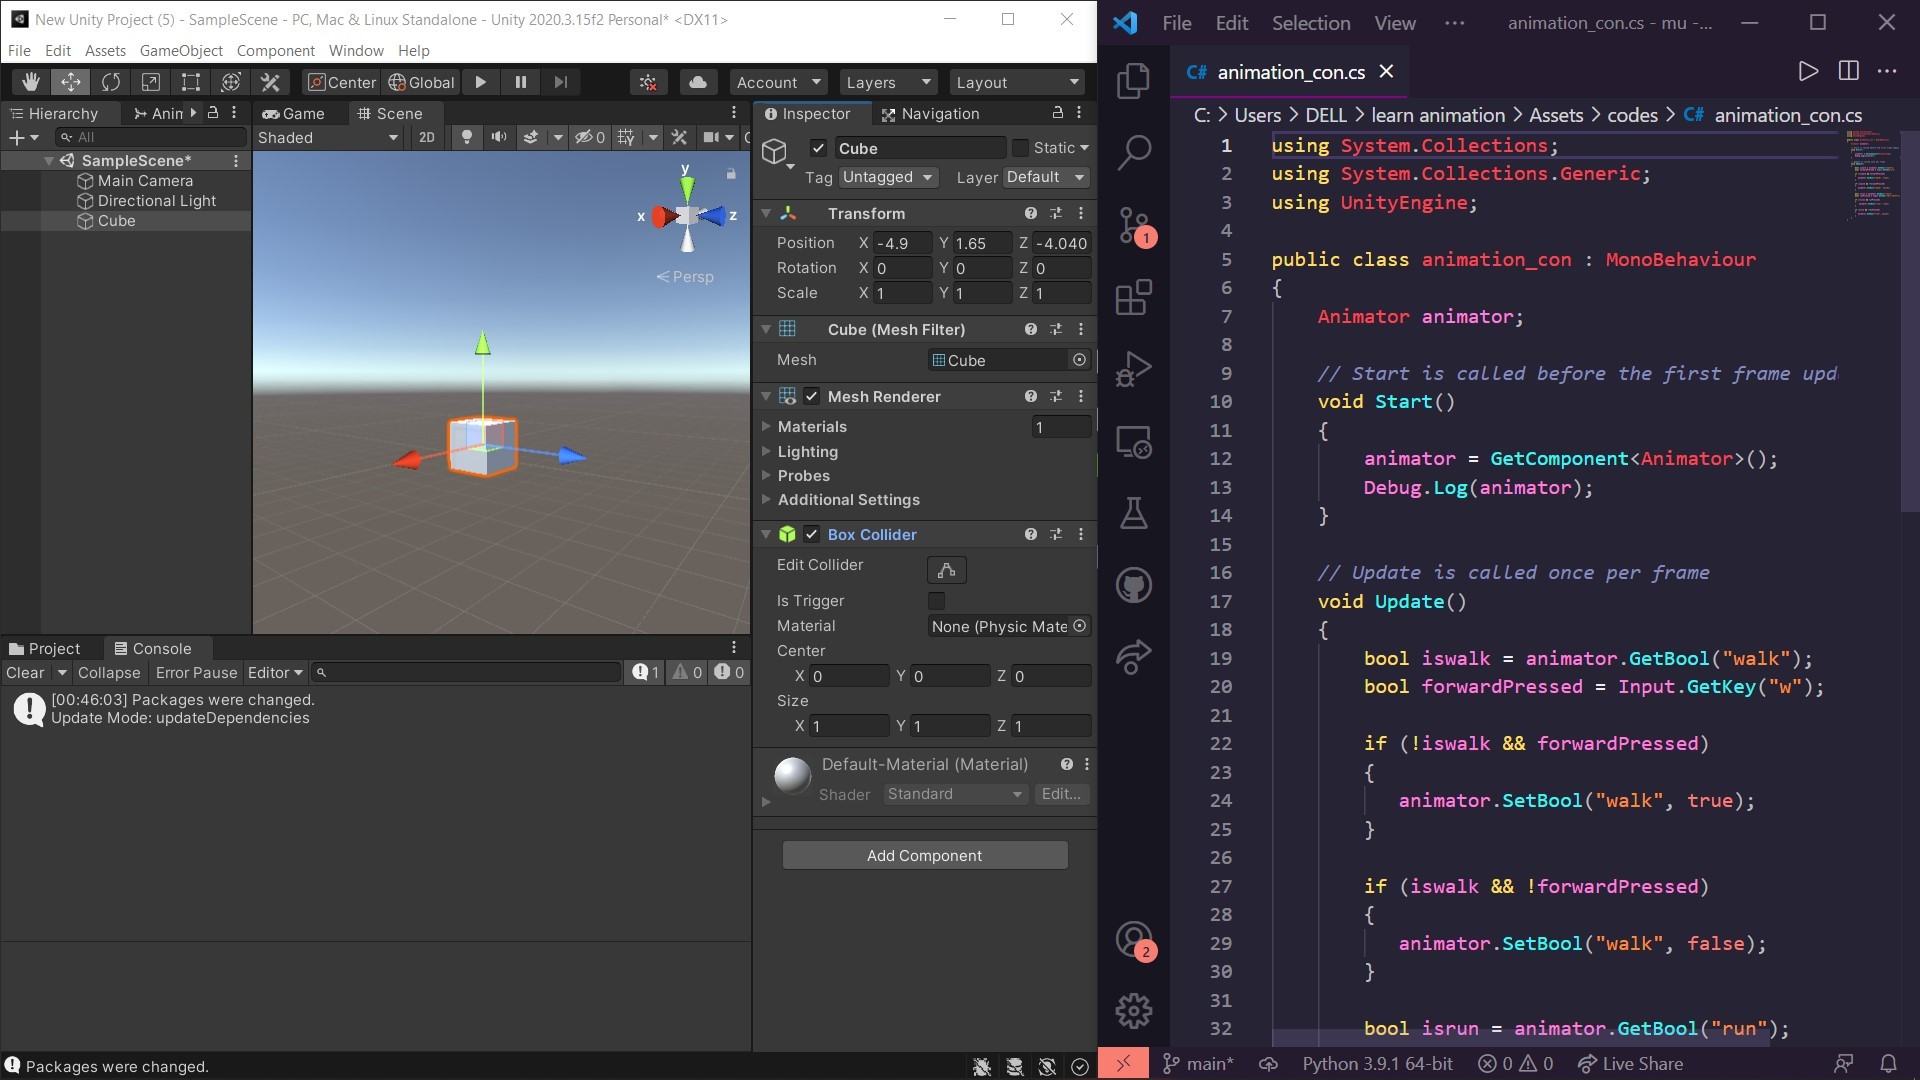
Task: Open the Untagged tag dropdown
Action: (887, 177)
